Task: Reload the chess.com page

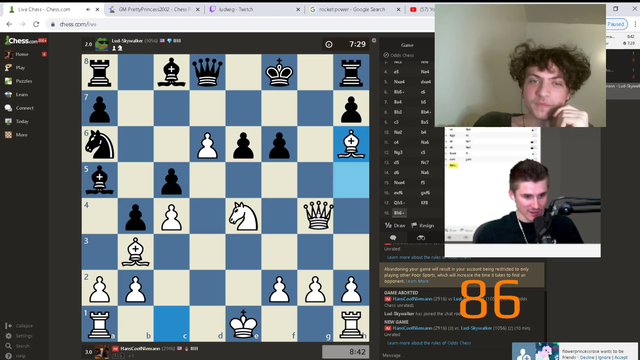Action: click(36, 24)
